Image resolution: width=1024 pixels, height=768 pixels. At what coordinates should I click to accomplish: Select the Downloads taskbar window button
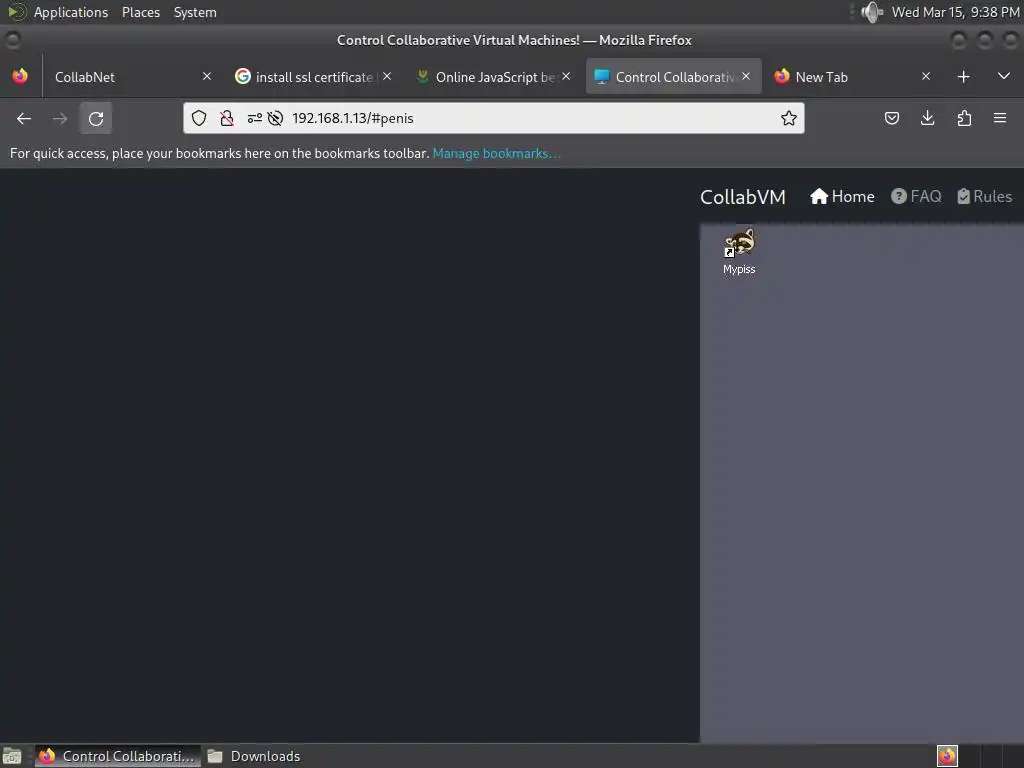point(255,756)
